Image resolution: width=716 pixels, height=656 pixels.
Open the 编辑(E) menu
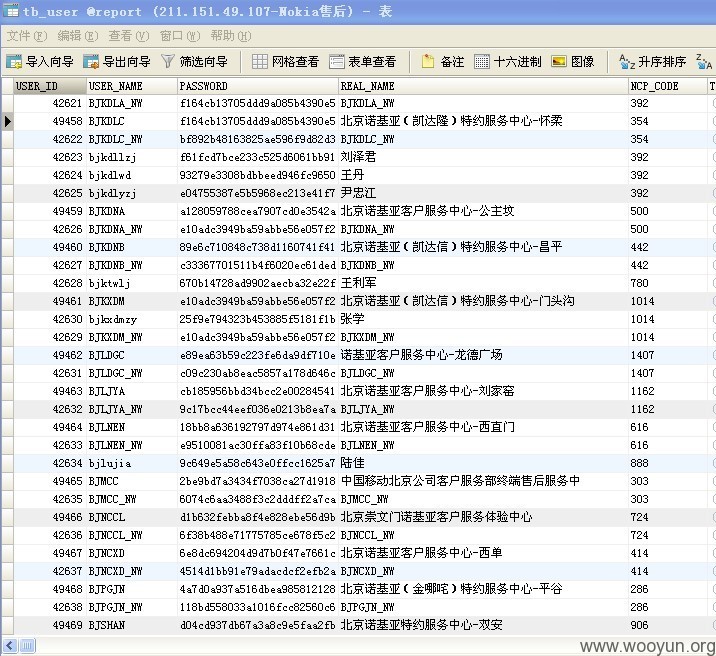78,36
